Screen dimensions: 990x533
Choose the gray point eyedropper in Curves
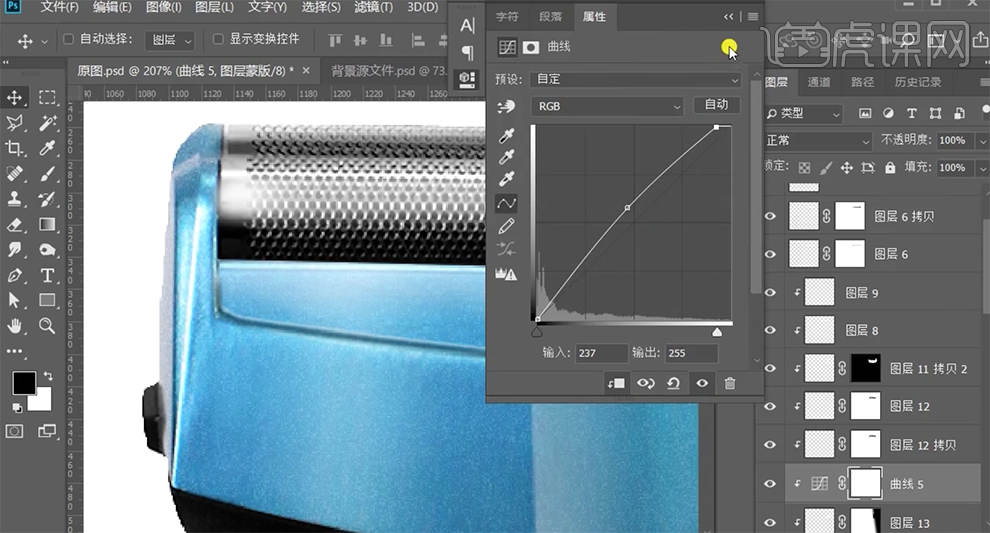[506, 157]
